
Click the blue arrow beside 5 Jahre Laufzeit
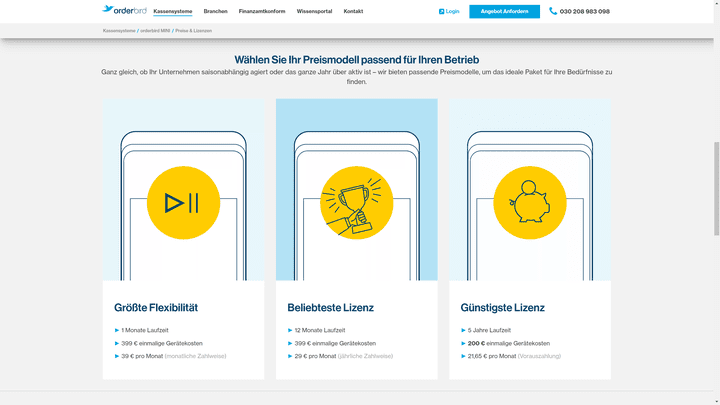point(463,330)
